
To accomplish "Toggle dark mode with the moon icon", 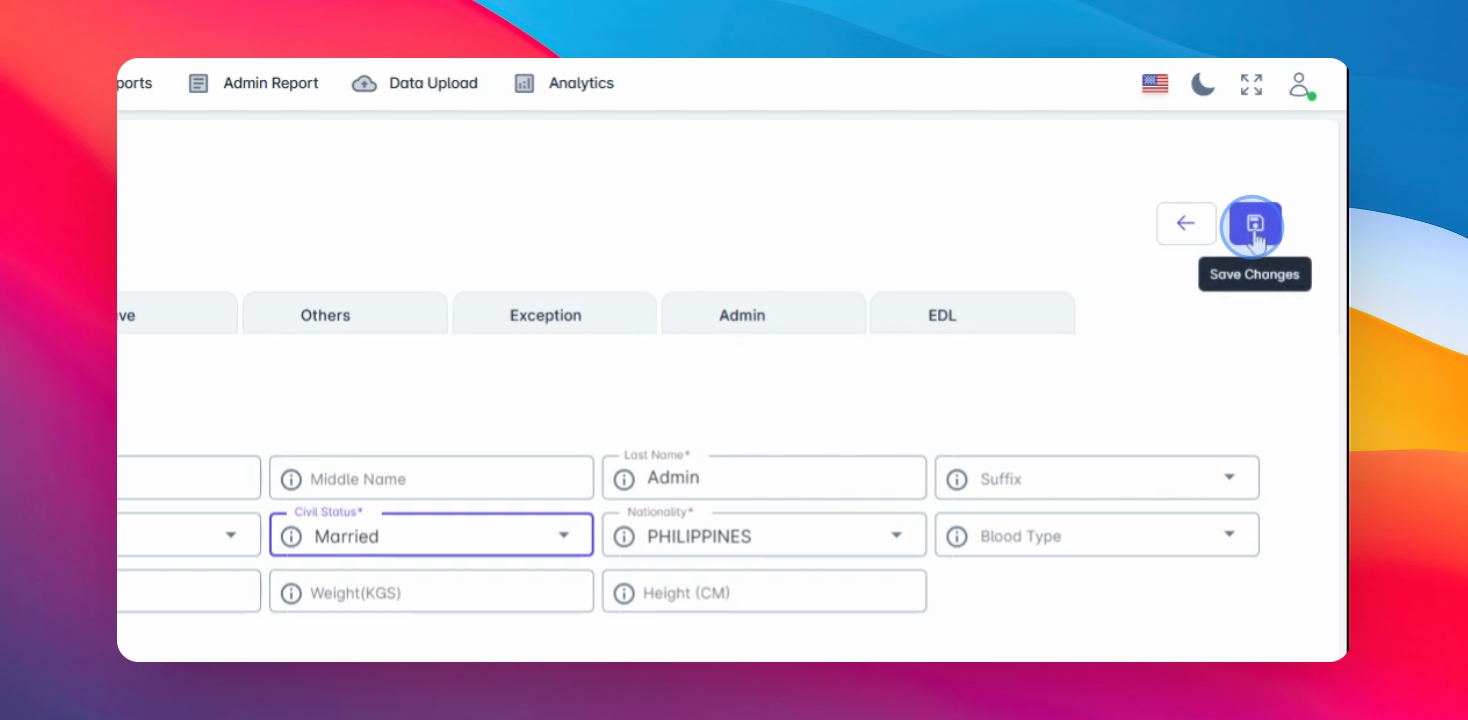I will pyautogui.click(x=1203, y=84).
